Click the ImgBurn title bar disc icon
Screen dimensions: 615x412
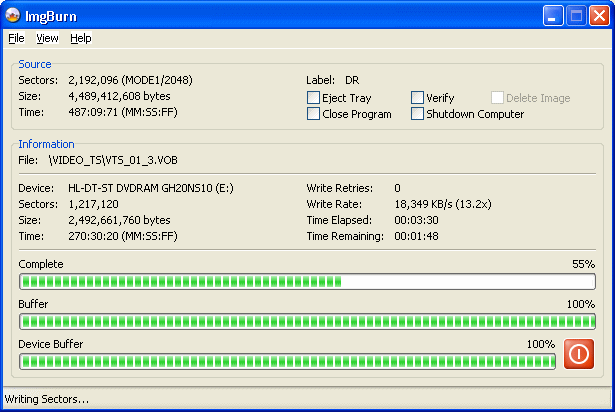click(13, 15)
